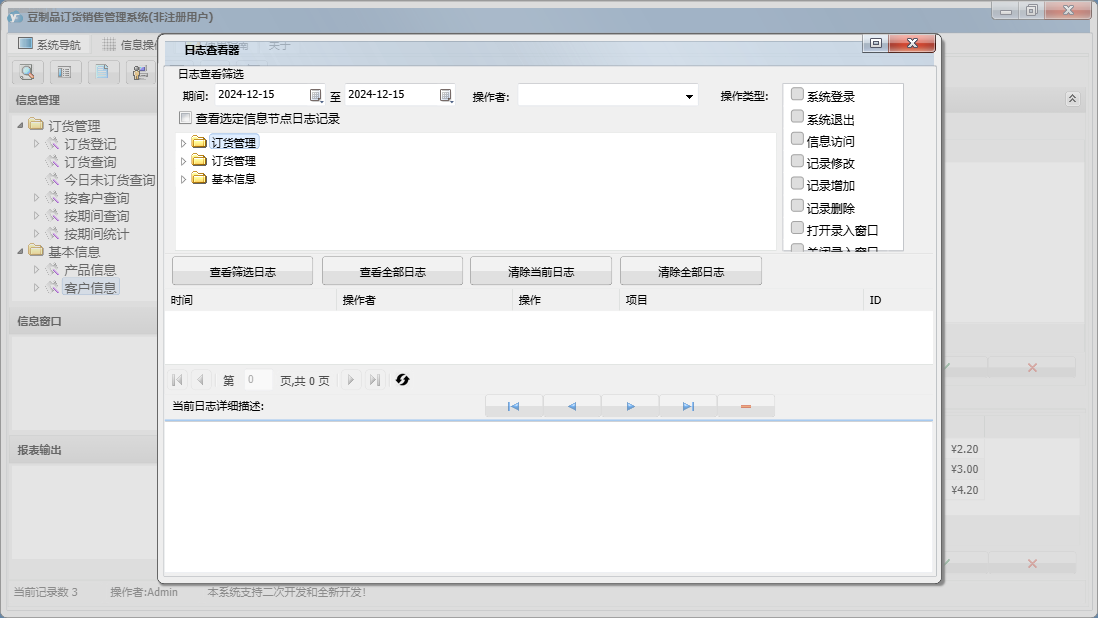Viewport: 1098px width, 618px height.
Task: Click the 清除全部日志 button
Action: [690, 272]
